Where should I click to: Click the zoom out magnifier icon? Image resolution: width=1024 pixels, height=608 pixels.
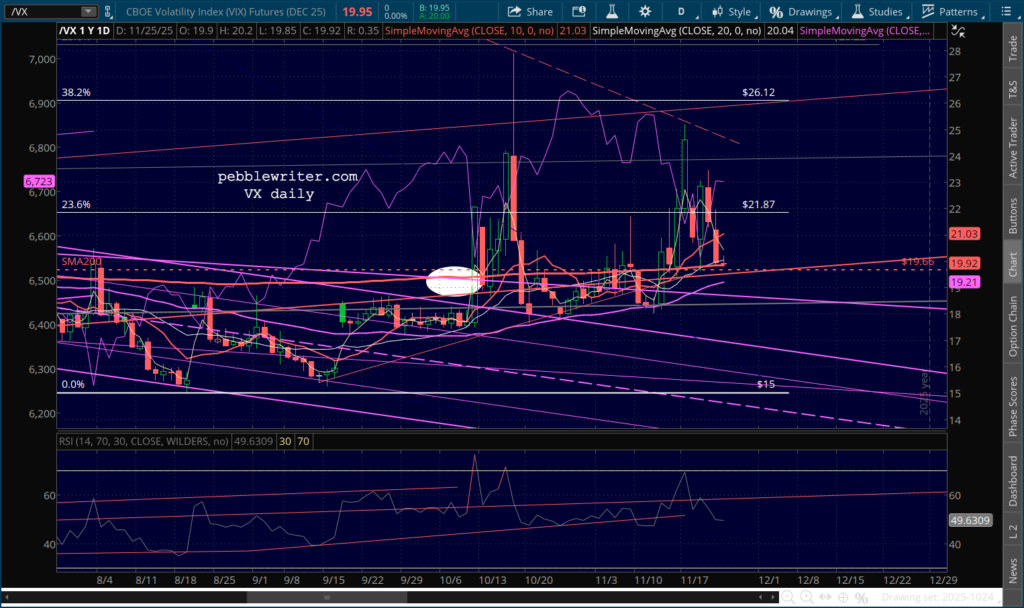[x=788, y=597]
